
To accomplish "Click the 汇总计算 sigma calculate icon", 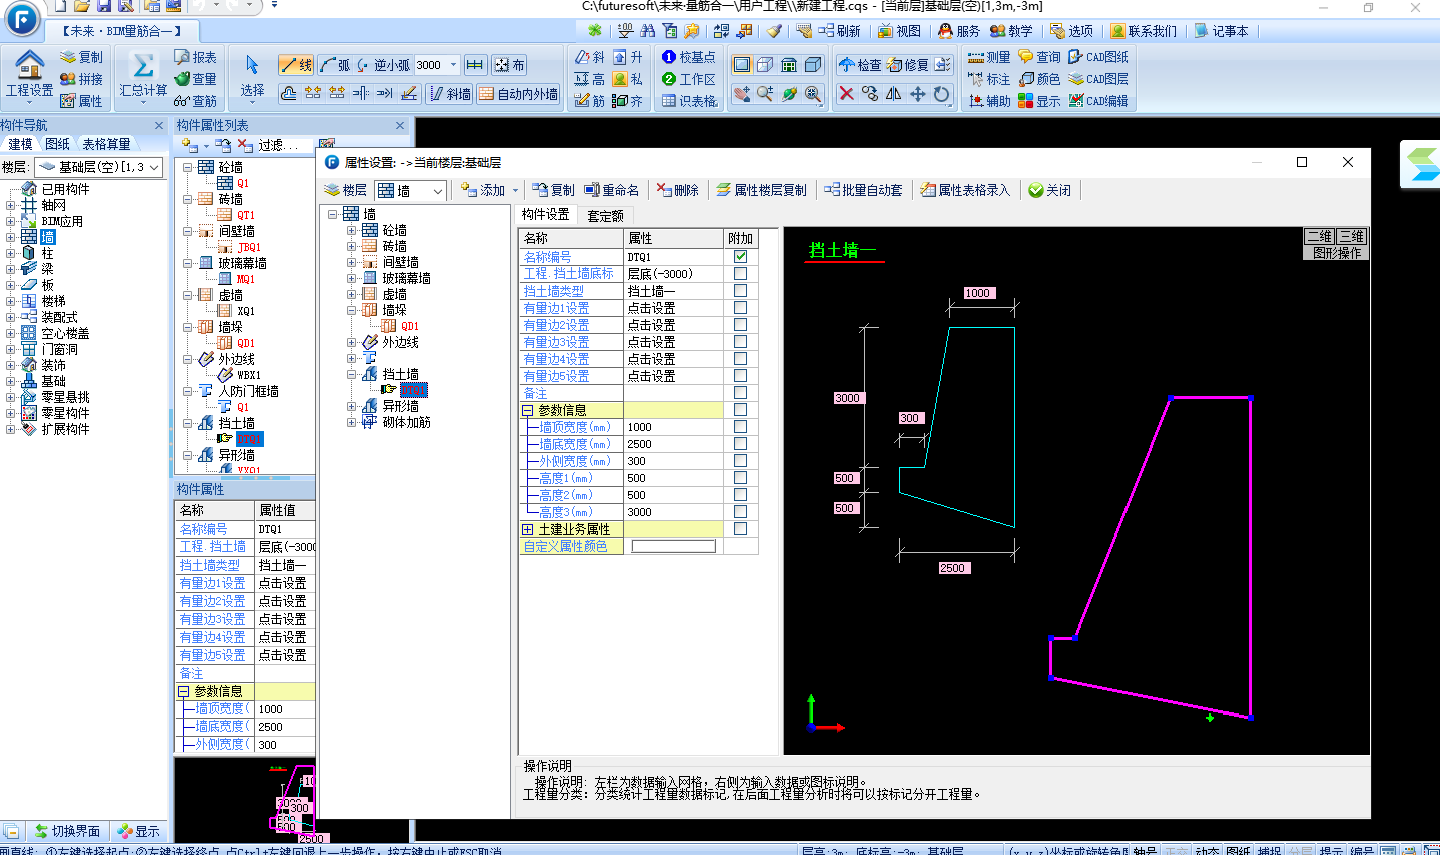I will [x=143, y=67].
